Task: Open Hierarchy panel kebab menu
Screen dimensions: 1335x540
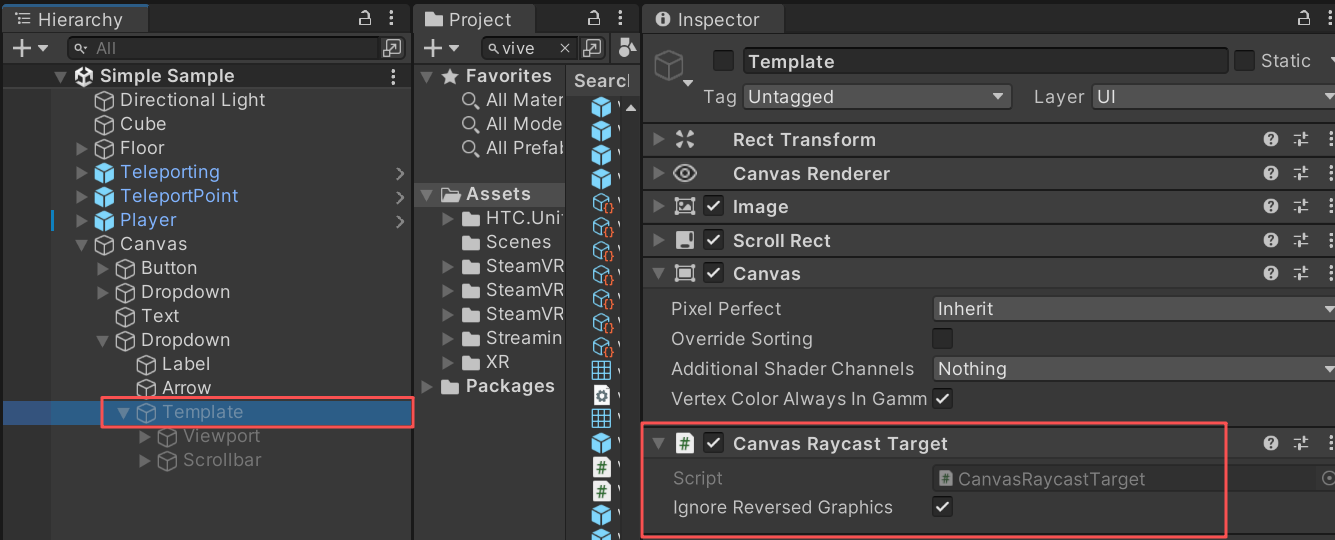Action: click(391, 19)
